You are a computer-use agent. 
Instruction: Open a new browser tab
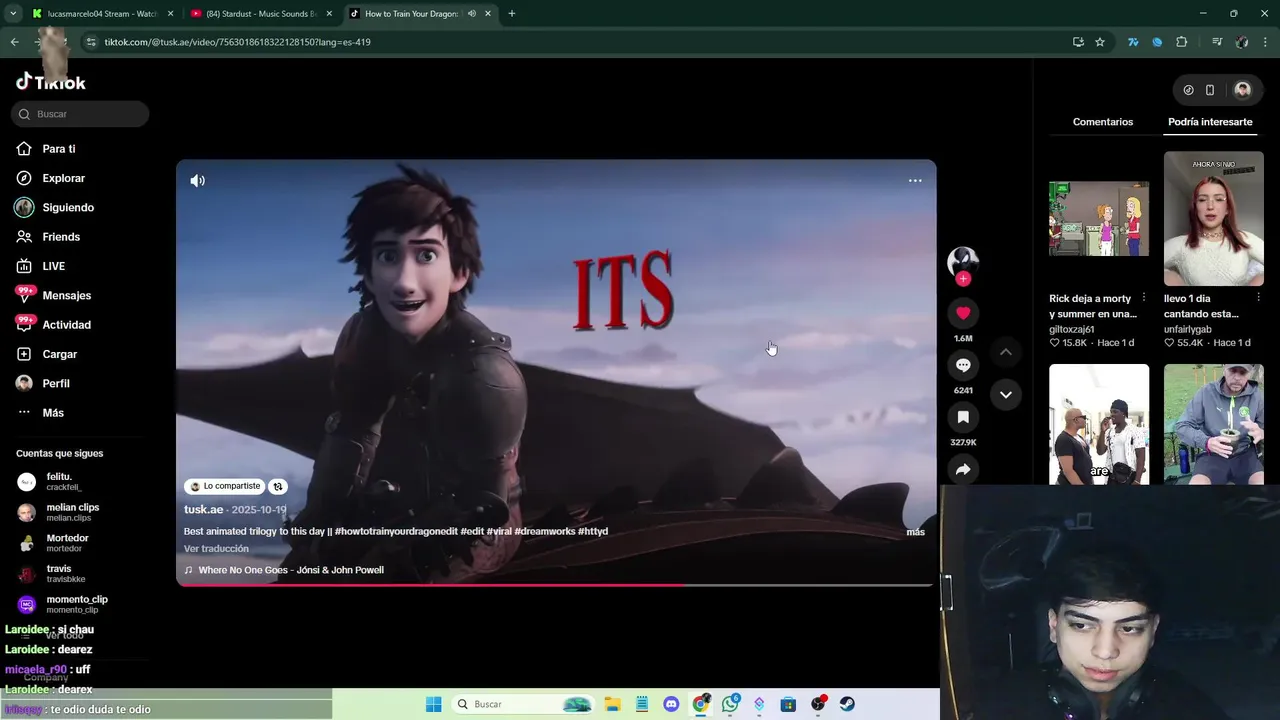point(511,14)
